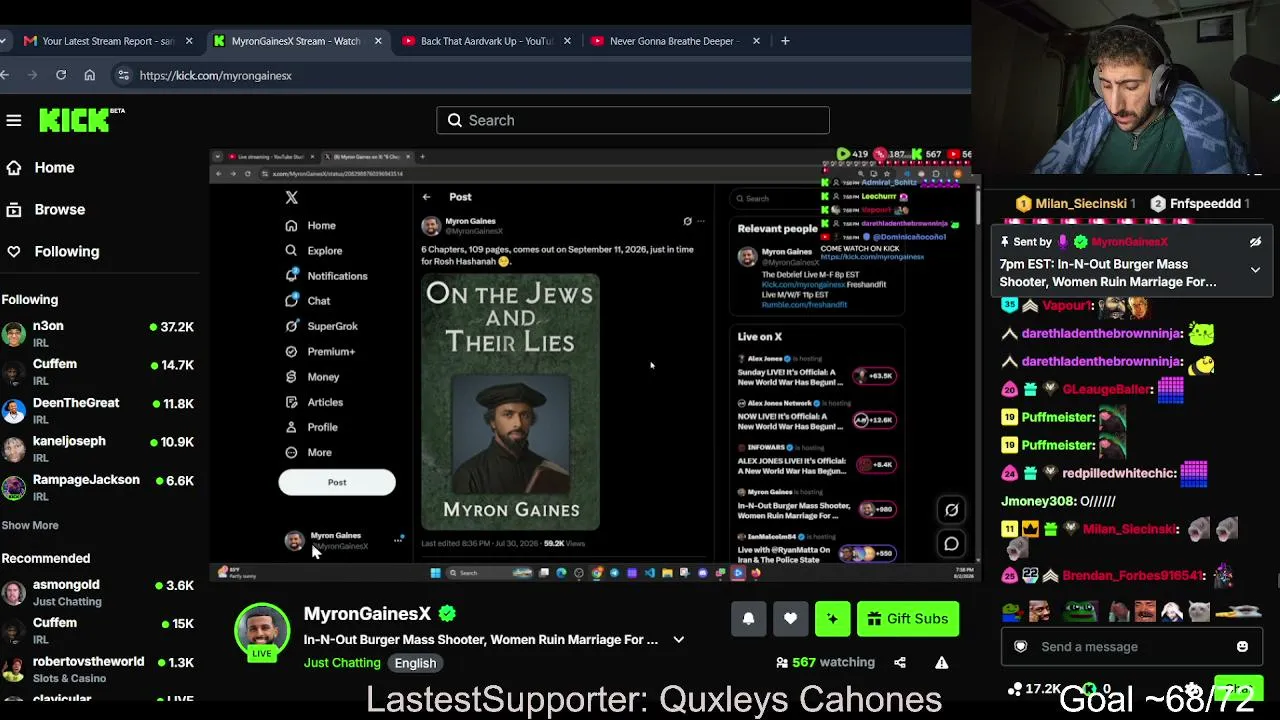The height and width of the screenshot is (720, 1280).
Task: Click the Explore icon in streamed X sidebar
Action: (x=291, y=251)
